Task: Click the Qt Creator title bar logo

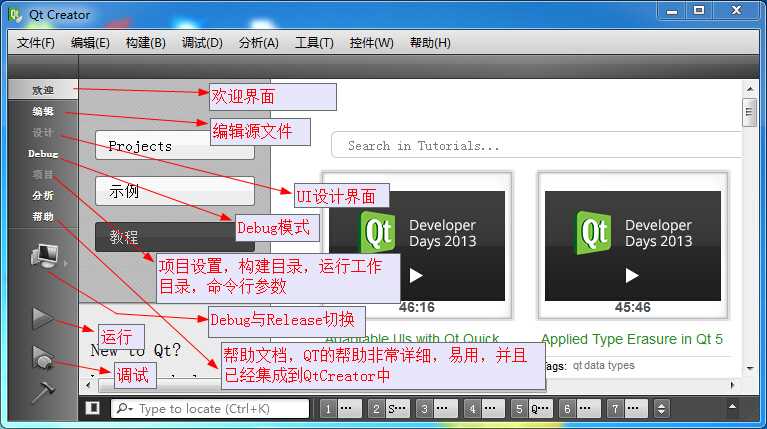Action: (15, 15)
